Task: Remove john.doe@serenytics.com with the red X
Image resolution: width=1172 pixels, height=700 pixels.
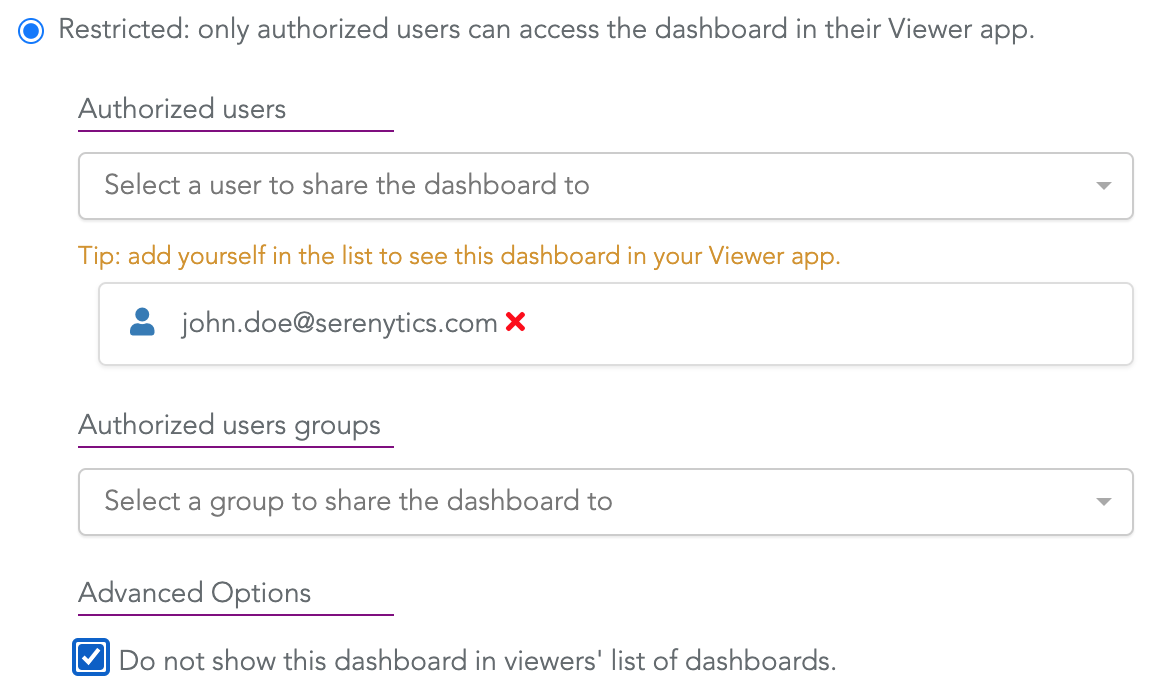Action: pyautogui.click(x=516, y=322)
